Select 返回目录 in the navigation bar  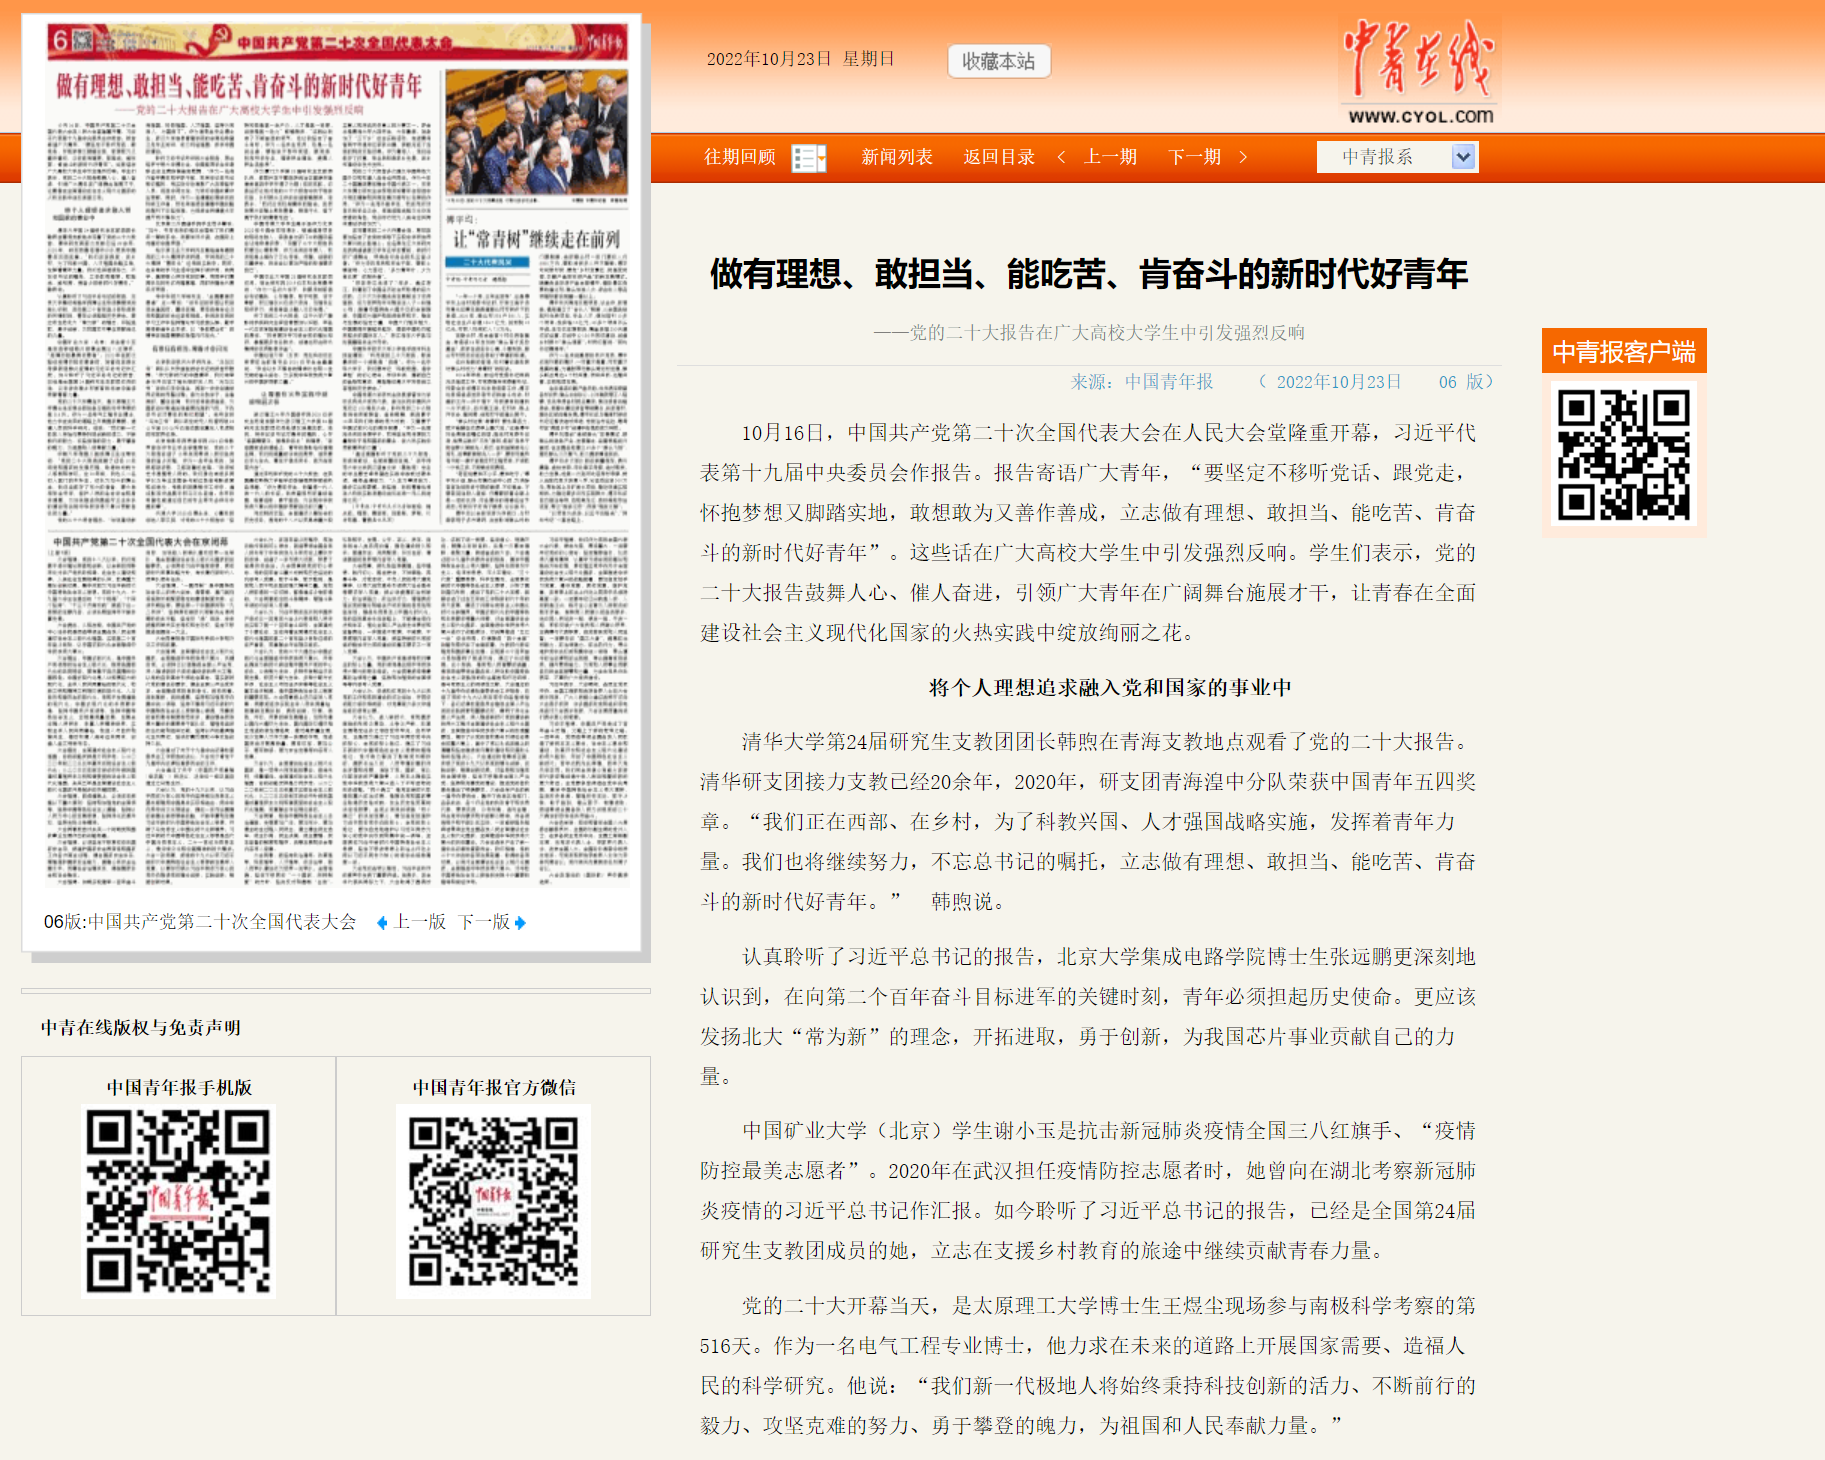coord(998,157)
